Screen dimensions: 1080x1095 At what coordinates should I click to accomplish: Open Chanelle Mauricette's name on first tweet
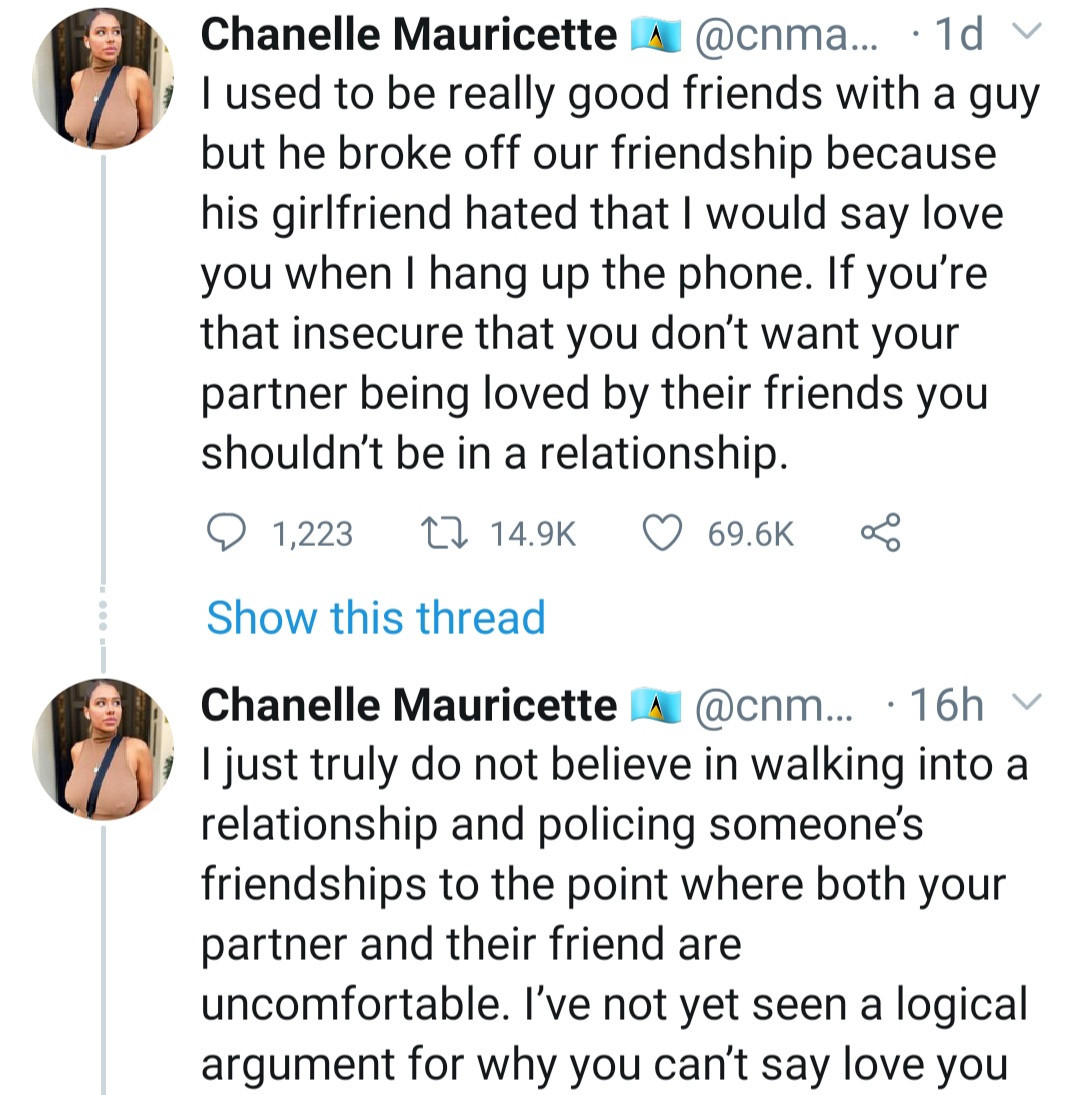409,34
